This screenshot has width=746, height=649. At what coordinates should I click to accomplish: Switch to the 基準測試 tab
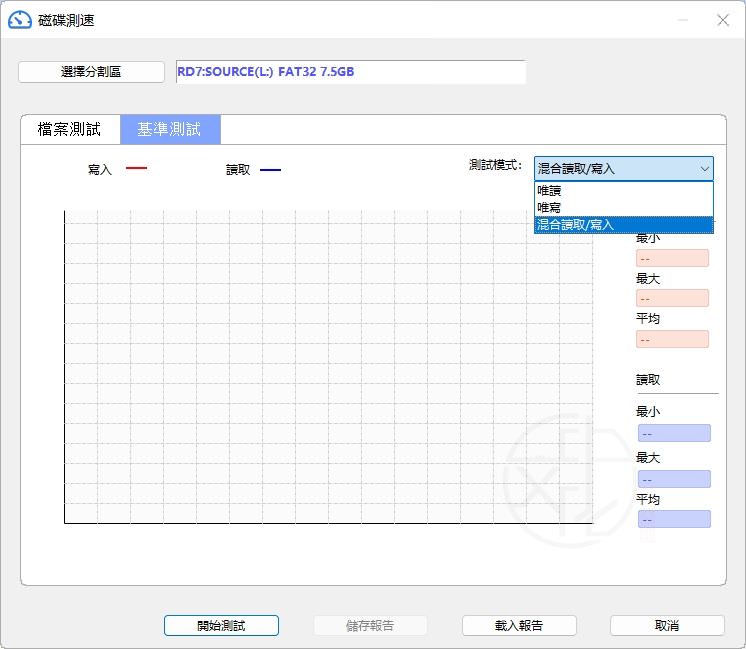coord(170,129)
